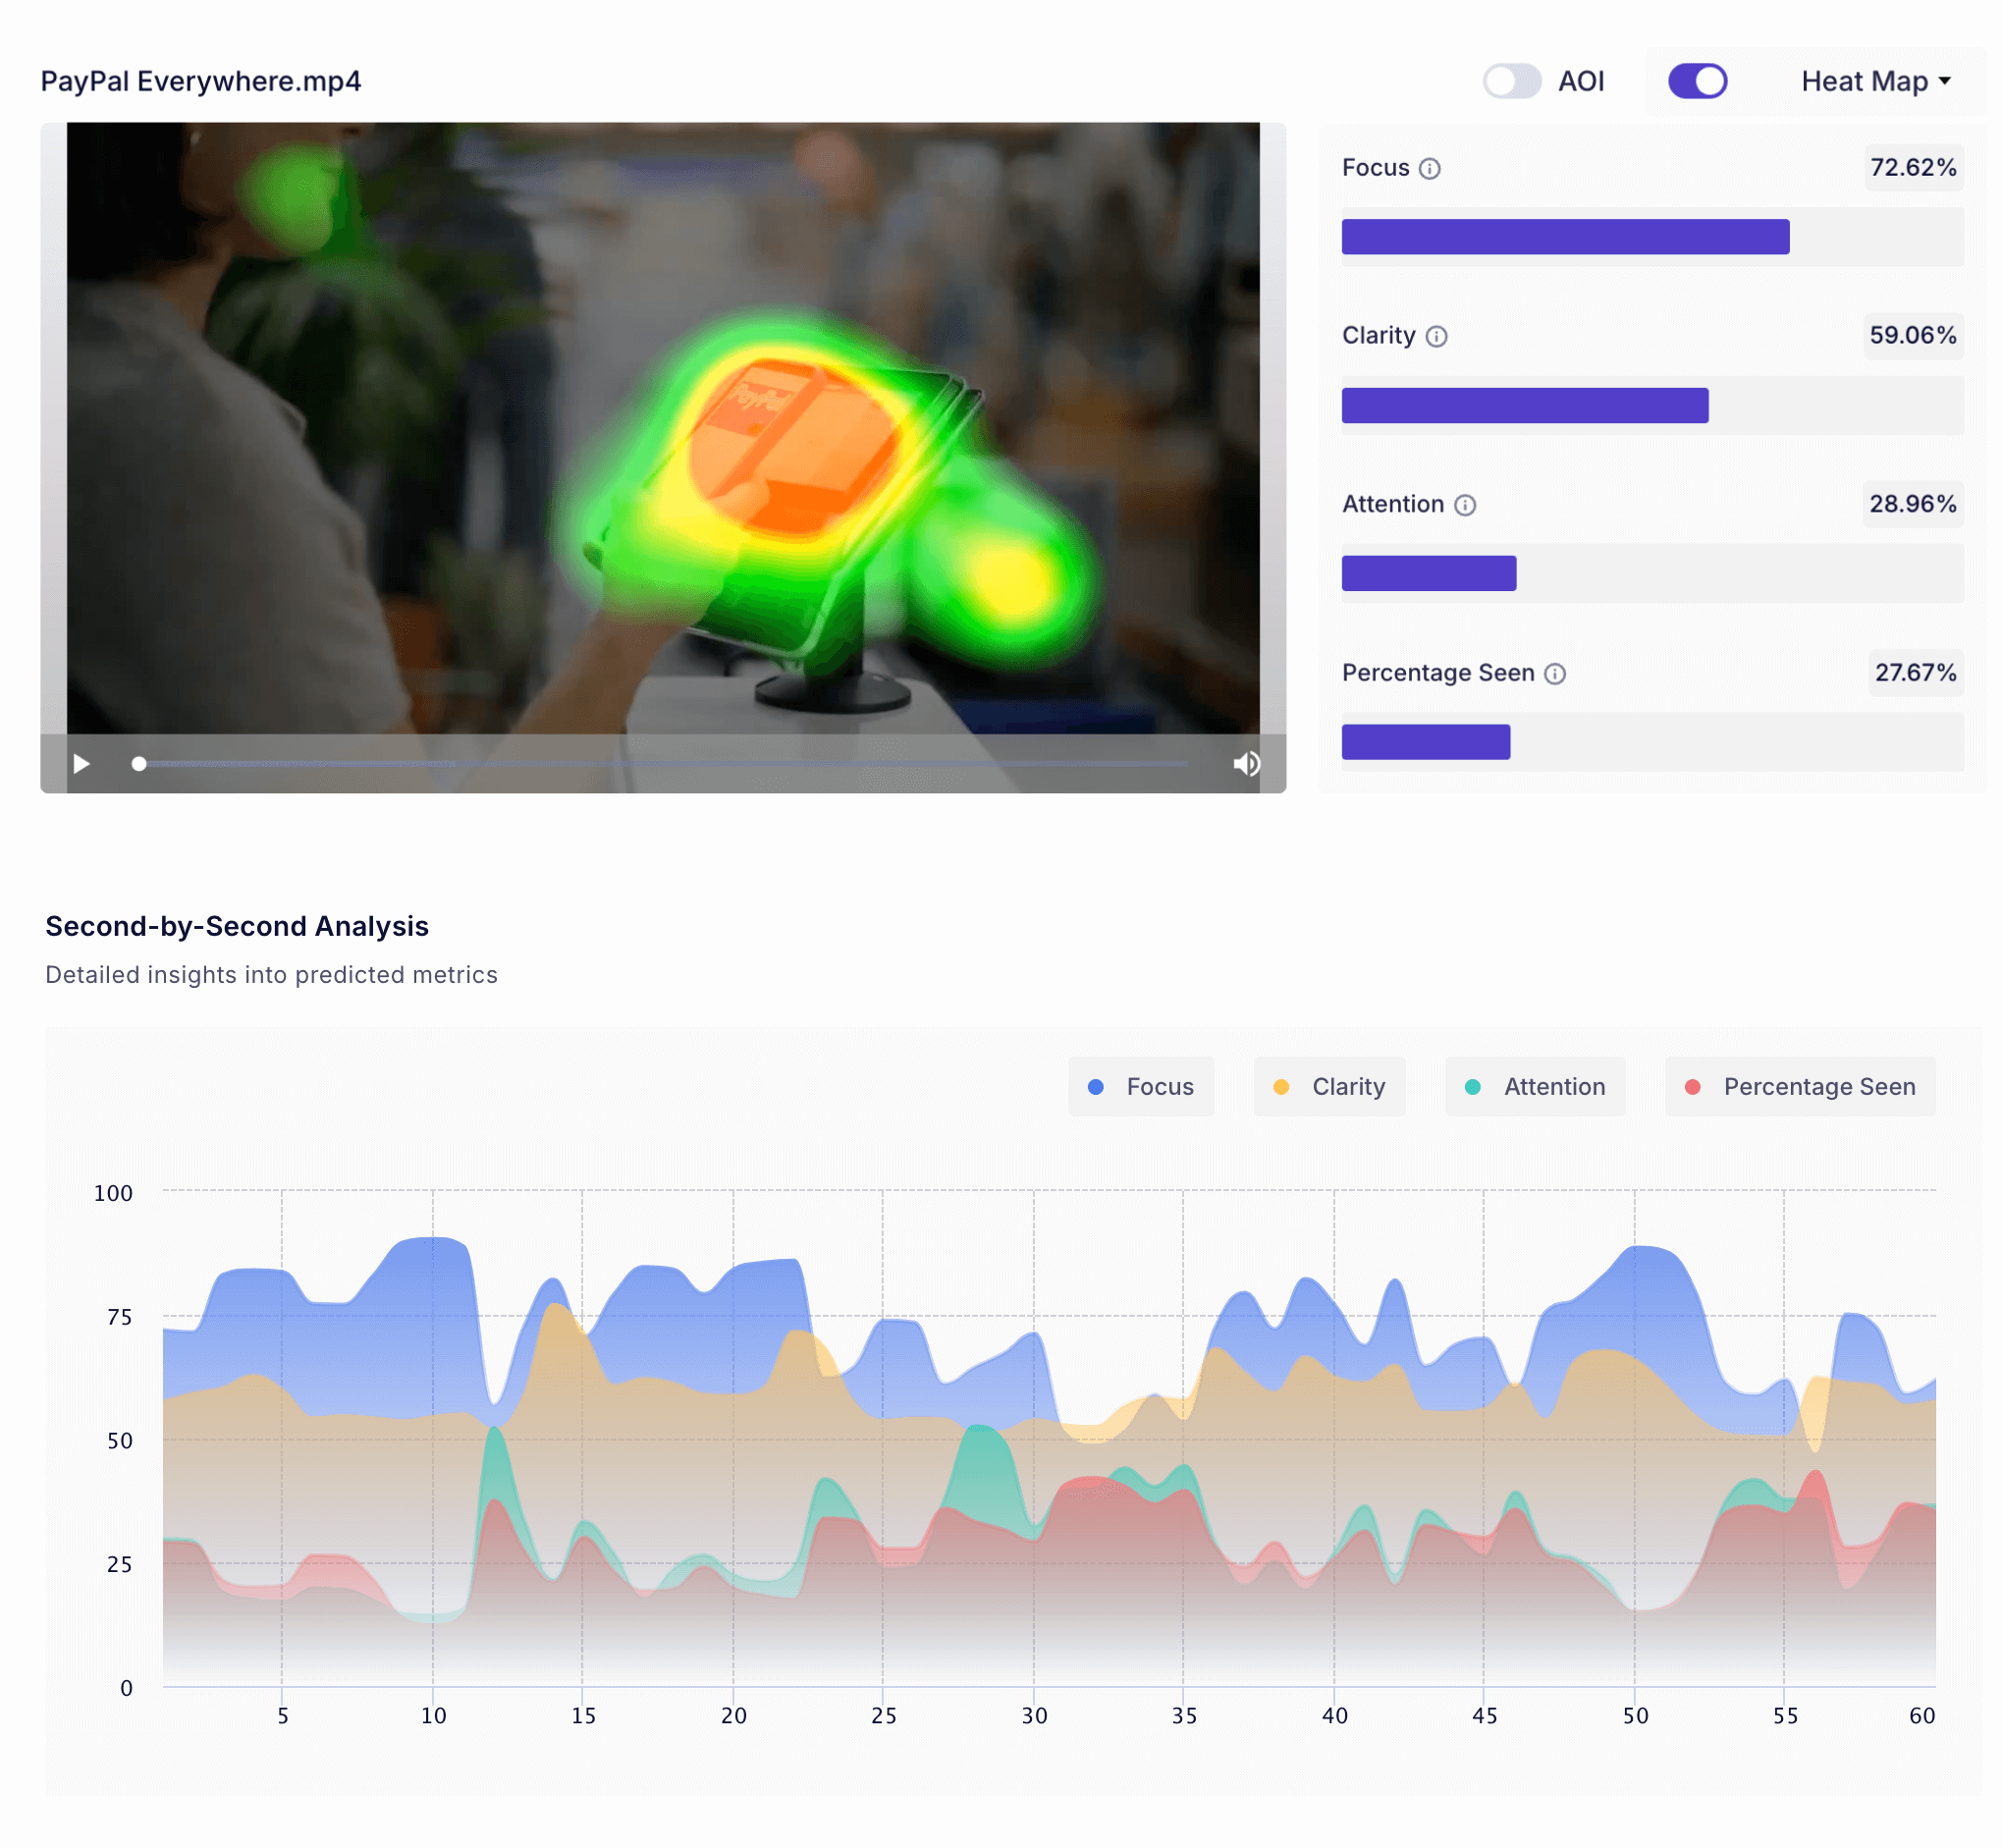Open the Heat Map dropdown
The image size is (2002, 1848).
(1875, 81)
